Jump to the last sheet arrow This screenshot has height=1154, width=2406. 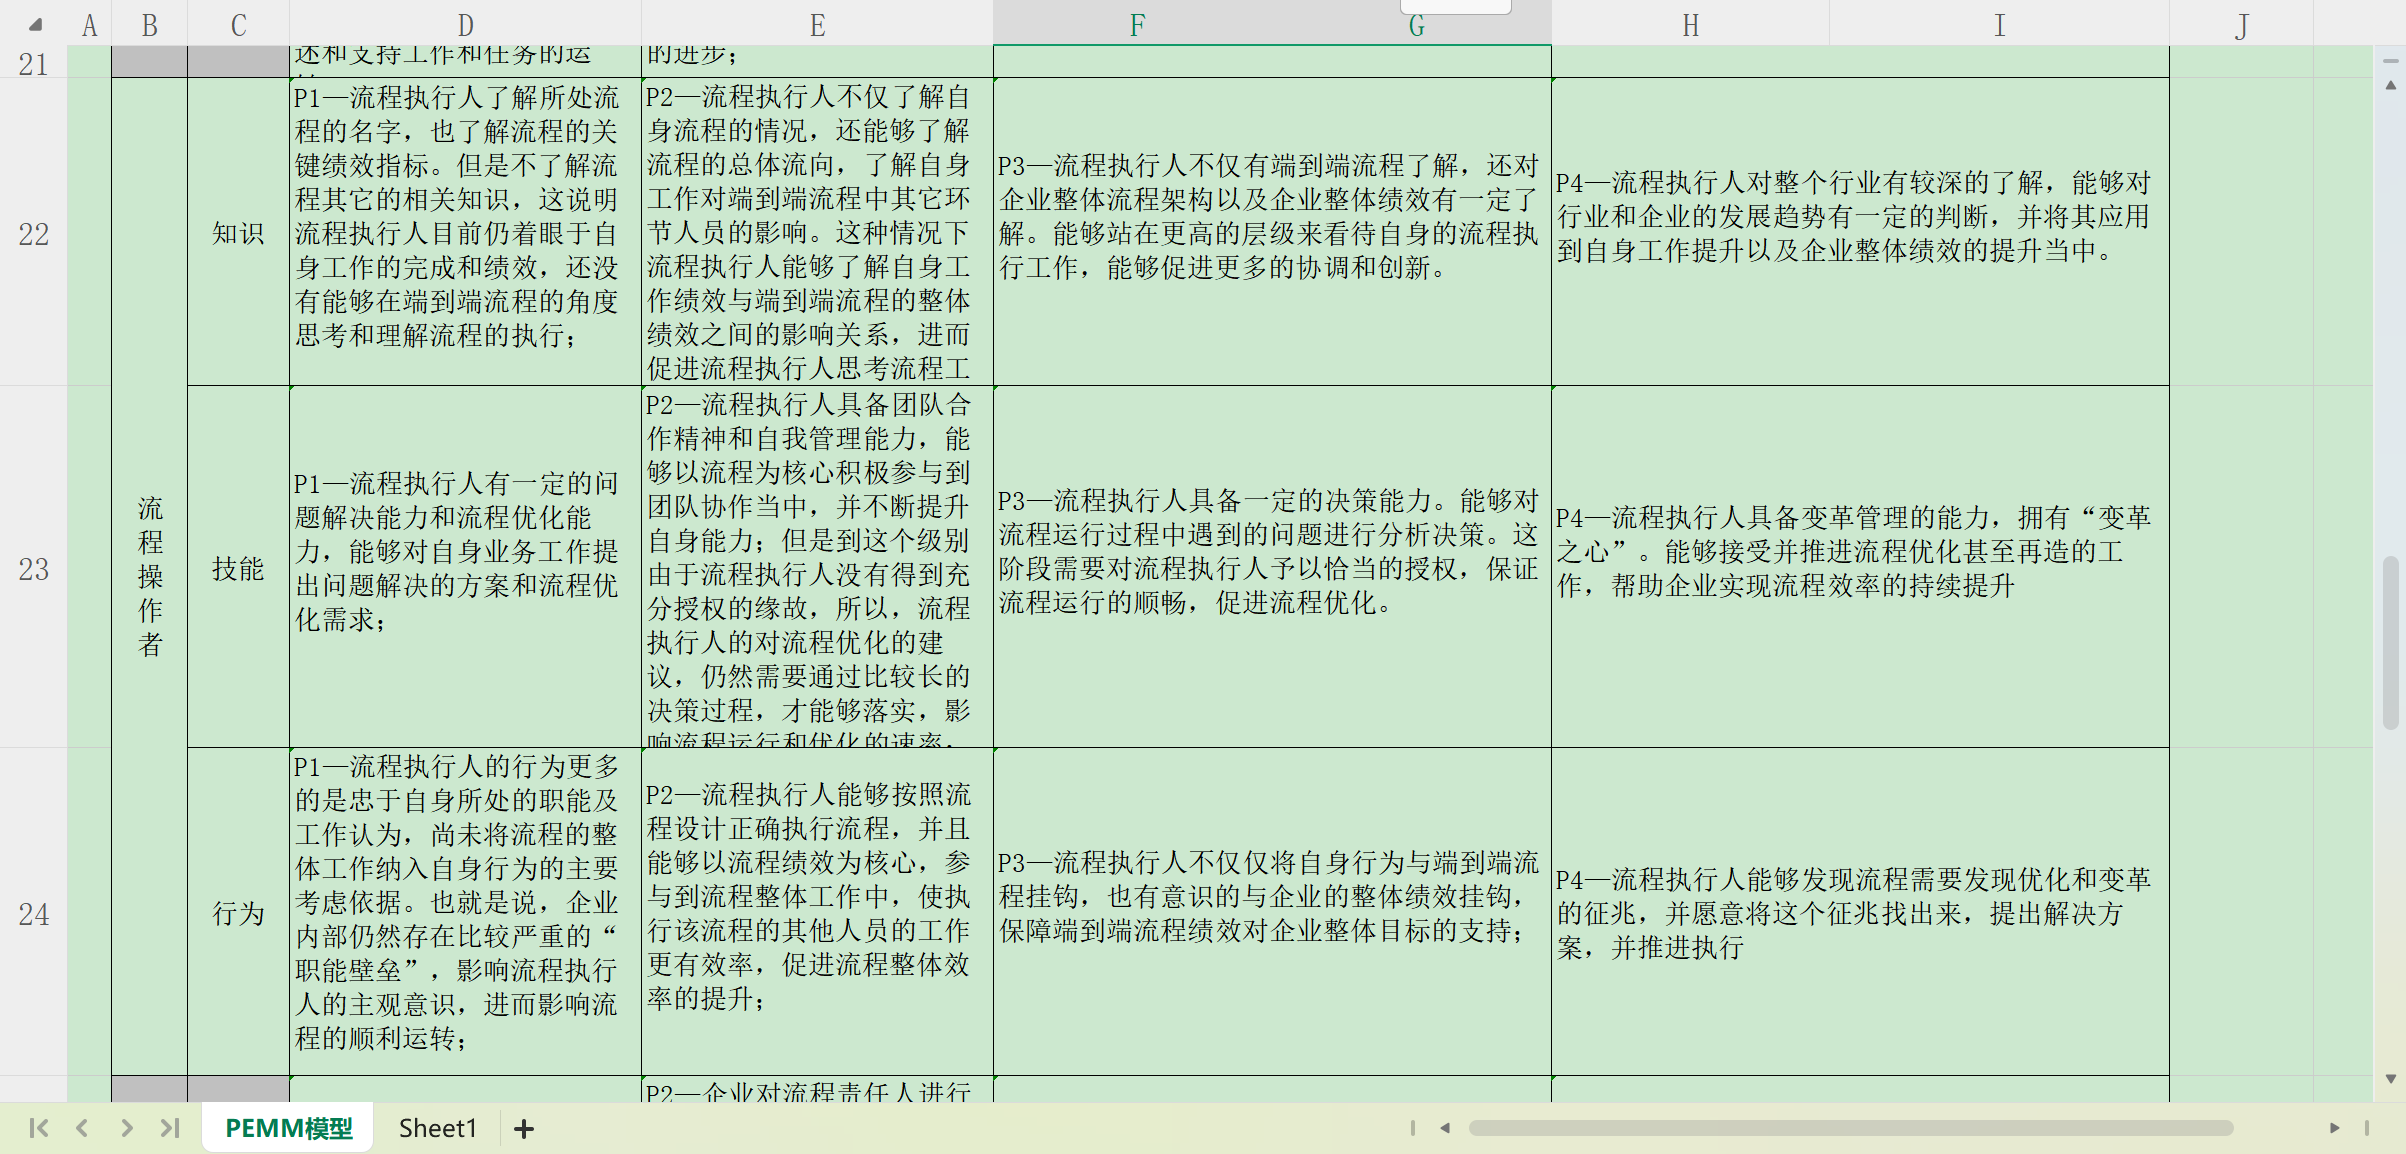coord(168,1128)
